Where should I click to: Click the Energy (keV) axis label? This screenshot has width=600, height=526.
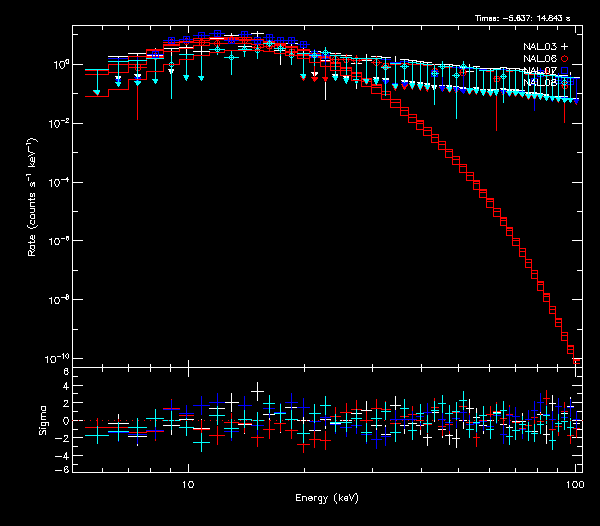pos(326,497)
